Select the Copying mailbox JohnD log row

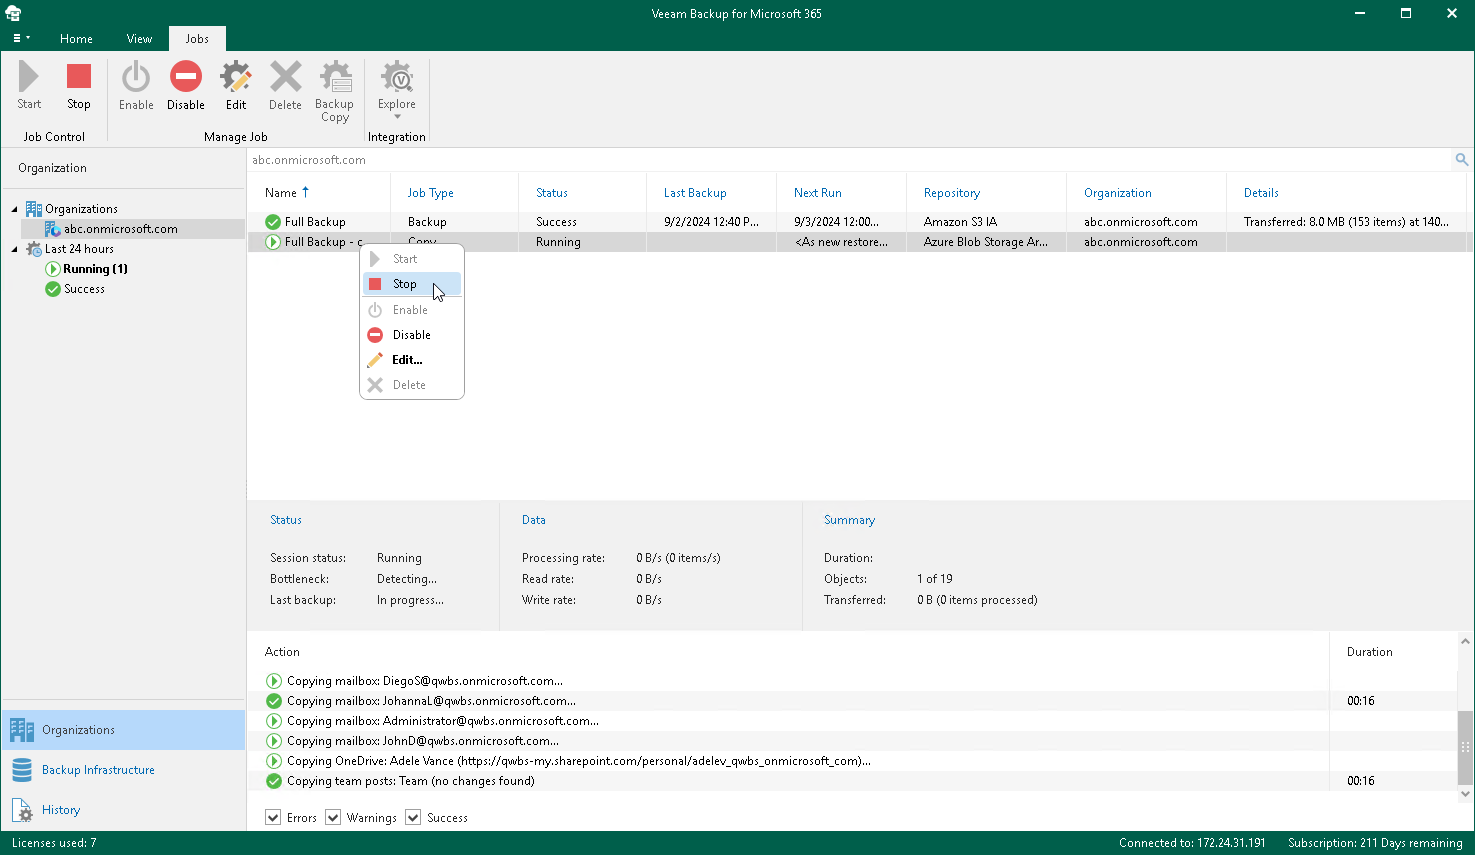[852, 741]
